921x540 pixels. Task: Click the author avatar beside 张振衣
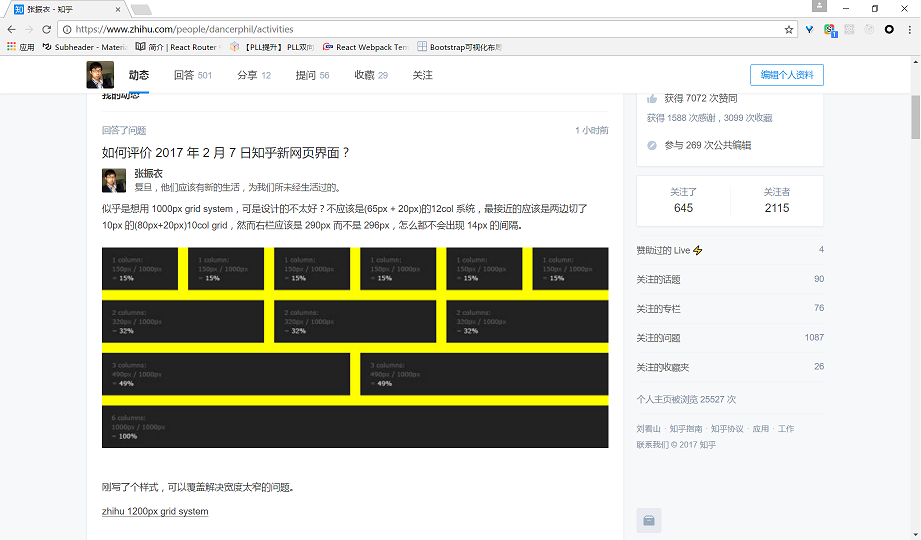pos(114,180)
